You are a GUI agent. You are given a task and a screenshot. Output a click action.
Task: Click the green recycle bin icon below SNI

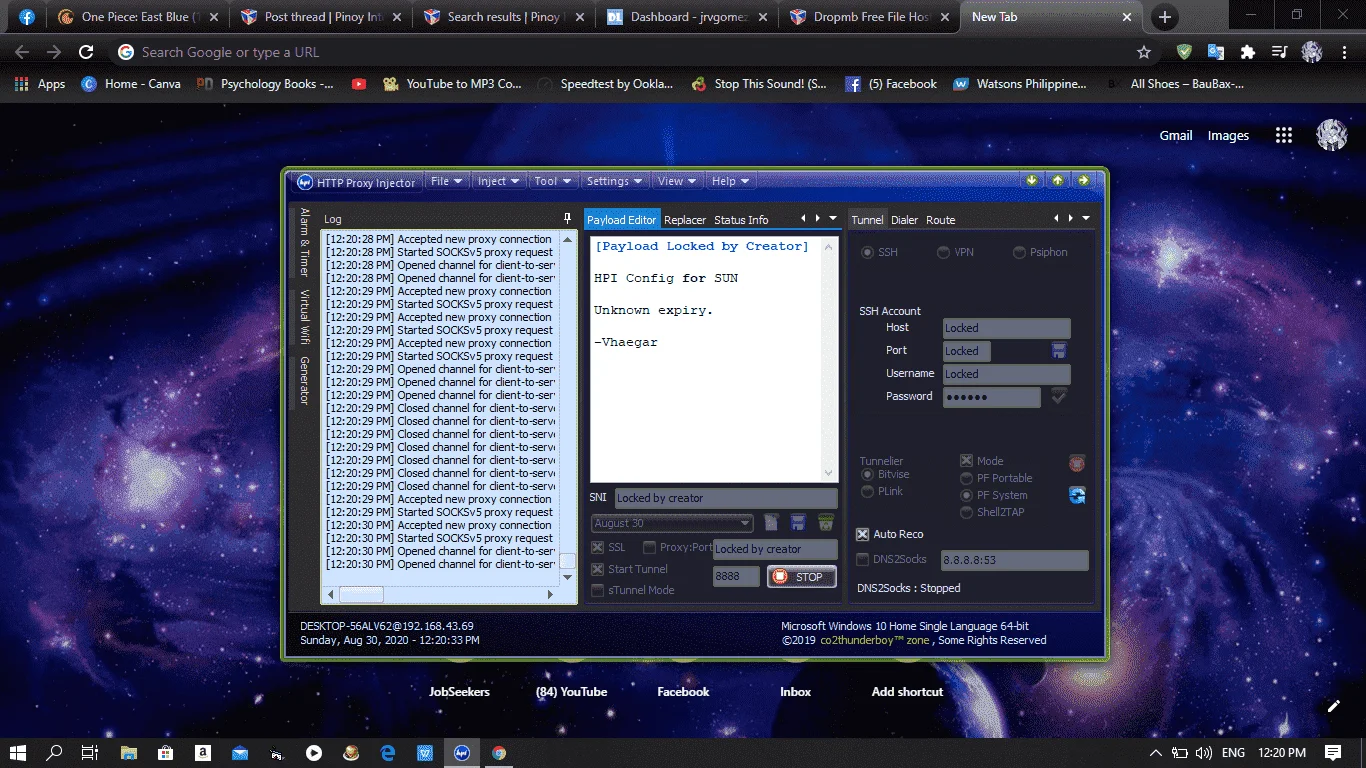[x=826, y=523]
